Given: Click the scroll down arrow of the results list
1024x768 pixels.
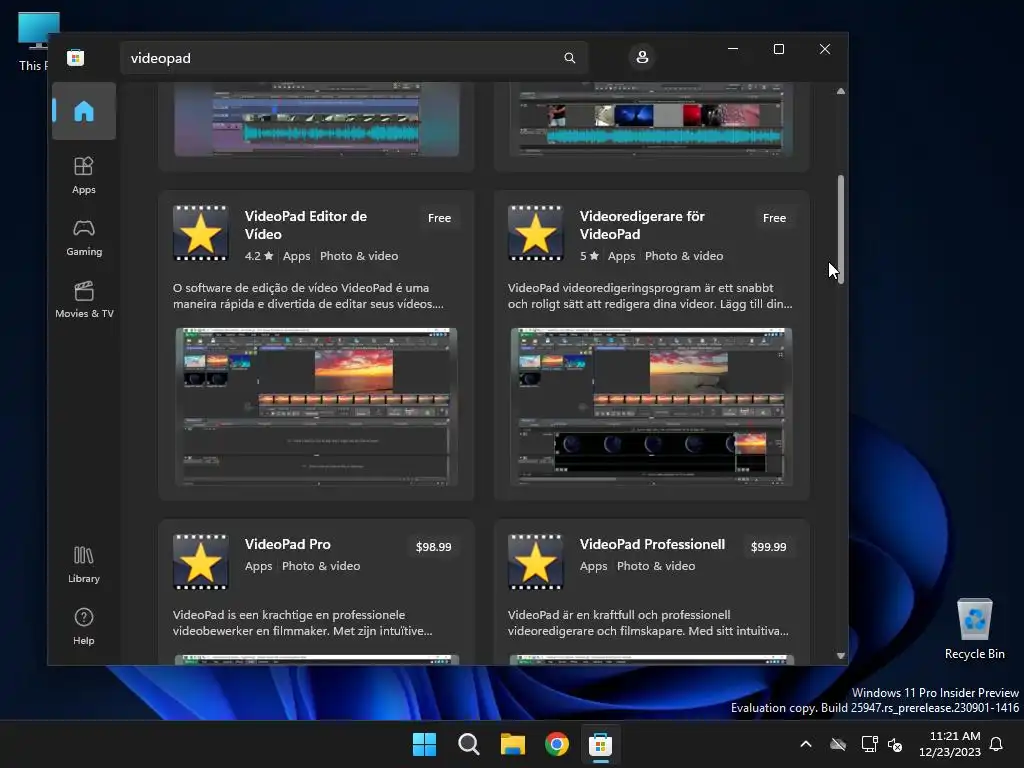Looking at the screenshot, I should pos(840,656).
